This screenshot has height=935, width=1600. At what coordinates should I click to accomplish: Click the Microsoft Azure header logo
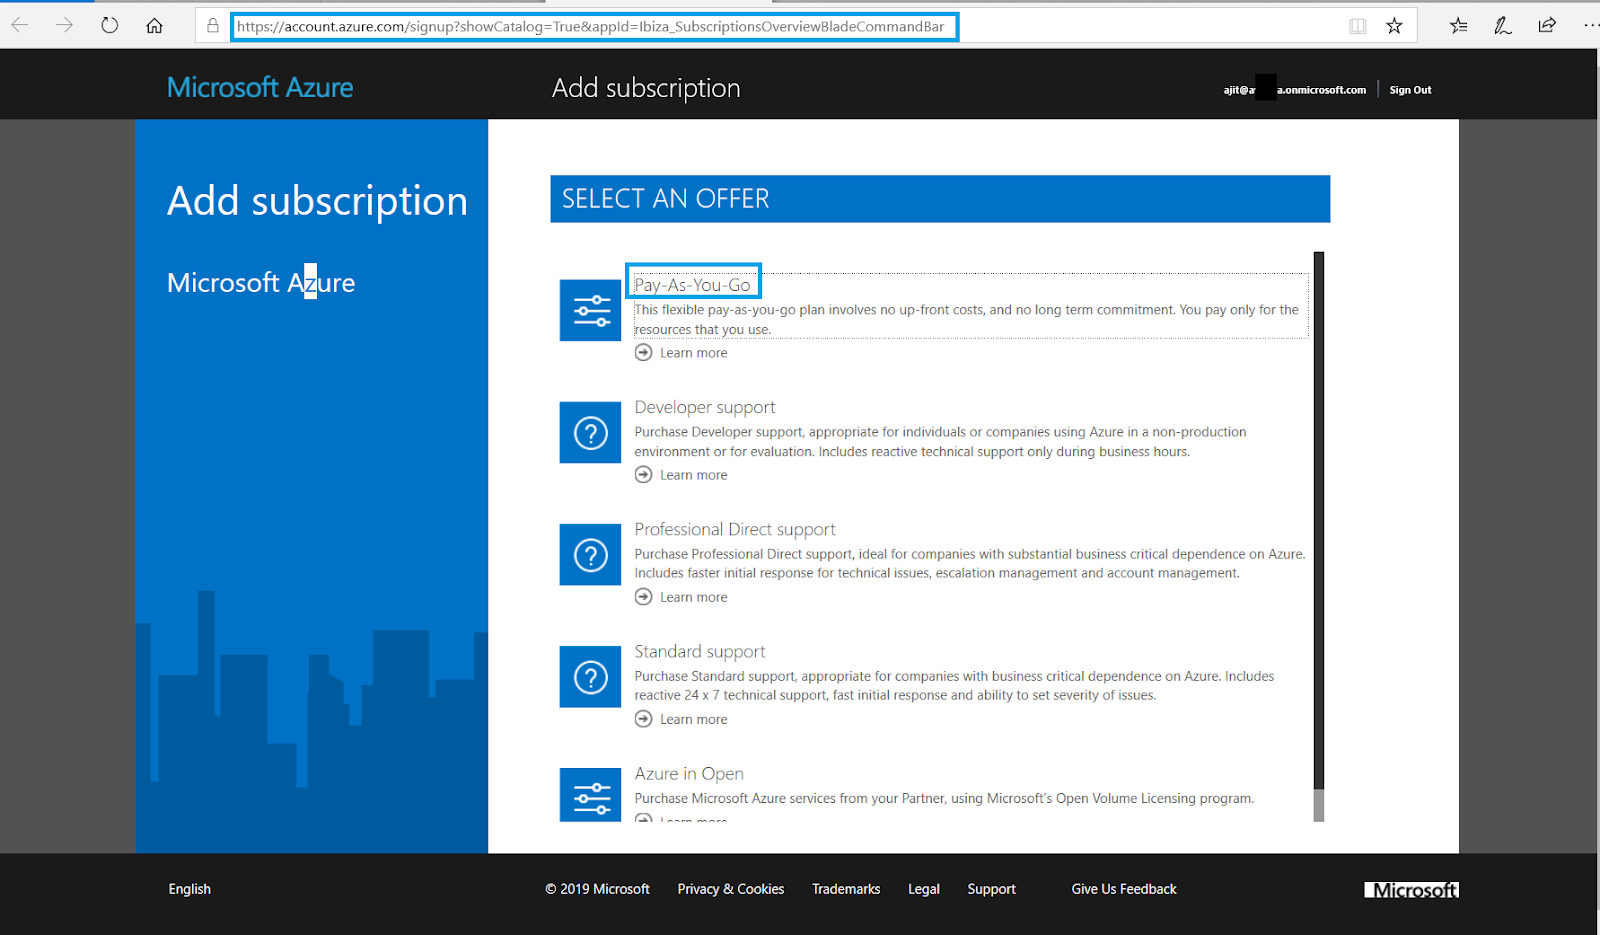[x=260, y=88]
